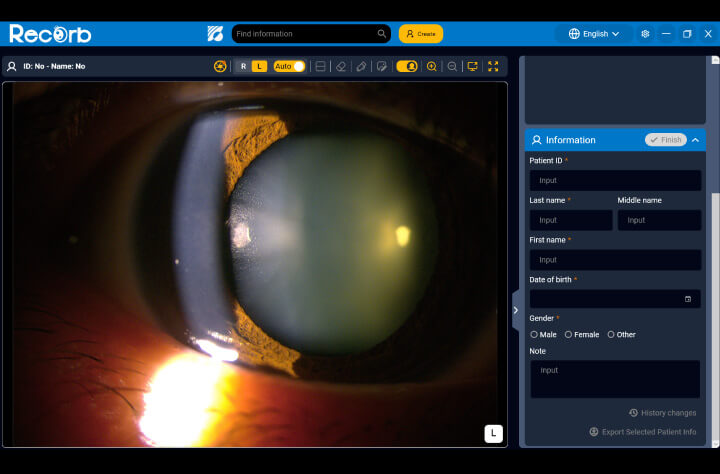Click the History changes clock icon
Image resolution: width=720 pixels, height=474 pixels.
click(x=634, y=413)
